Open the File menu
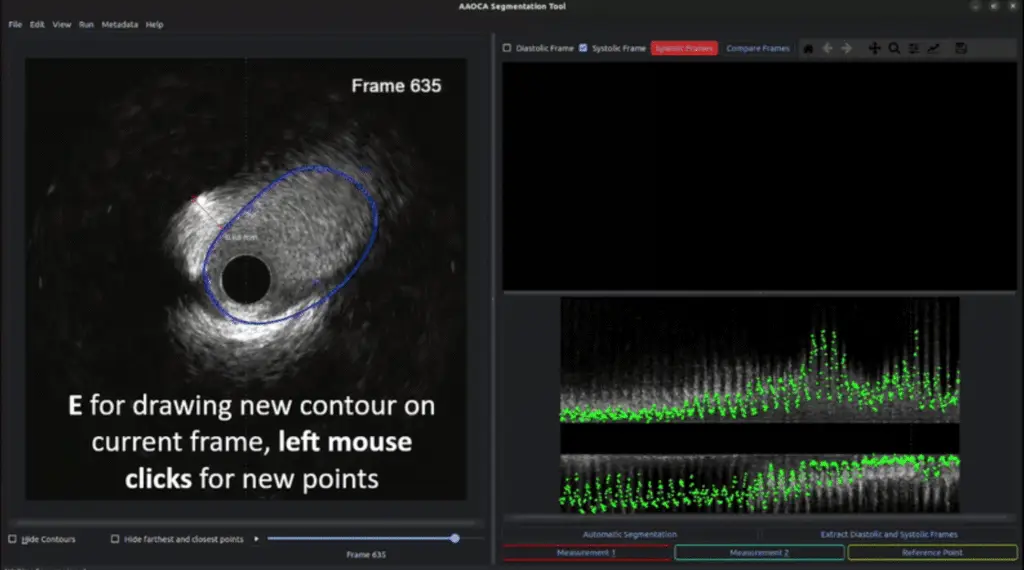The width and height of the screenshot is (1024, 570). pyautogui.click(x=15, y=24)
